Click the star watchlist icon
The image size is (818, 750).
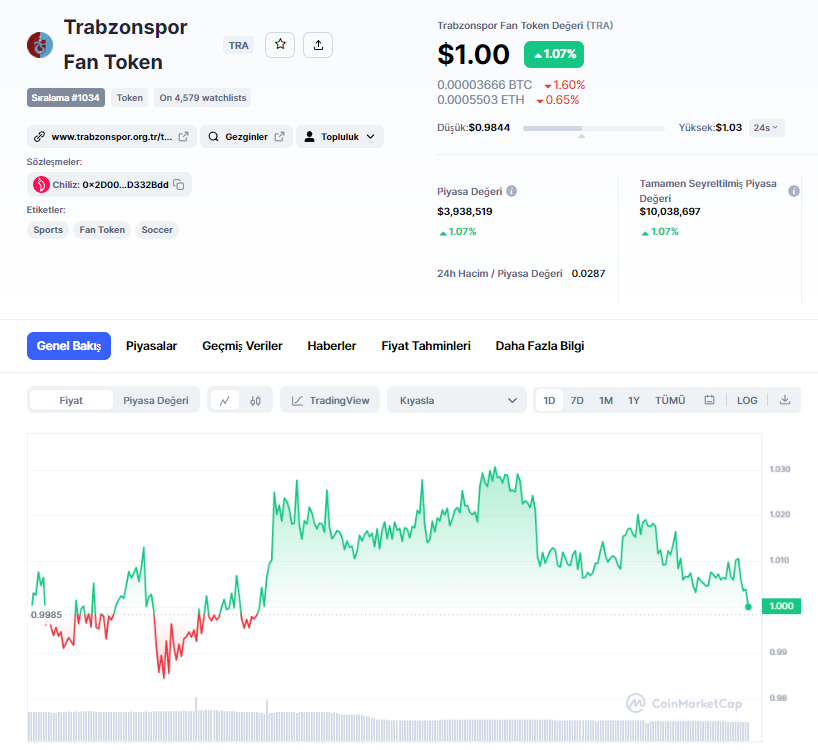point(280,45)
